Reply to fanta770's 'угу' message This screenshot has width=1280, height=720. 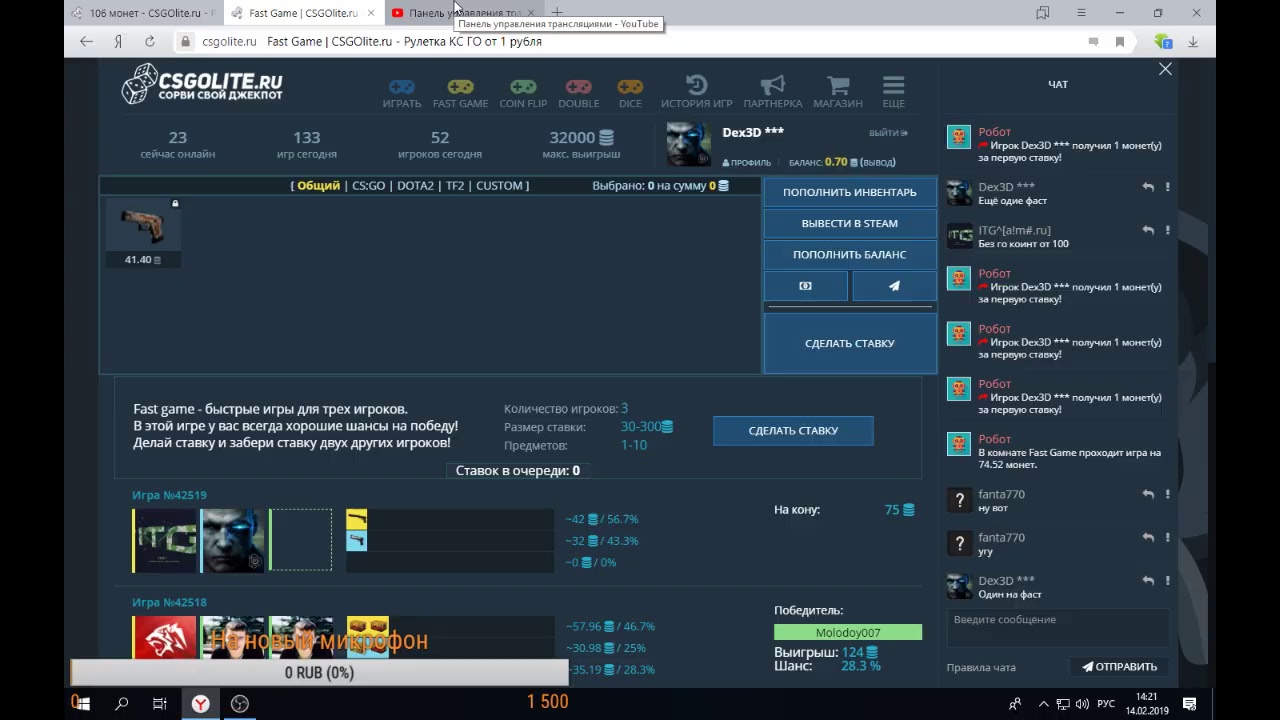point(1148,537)
